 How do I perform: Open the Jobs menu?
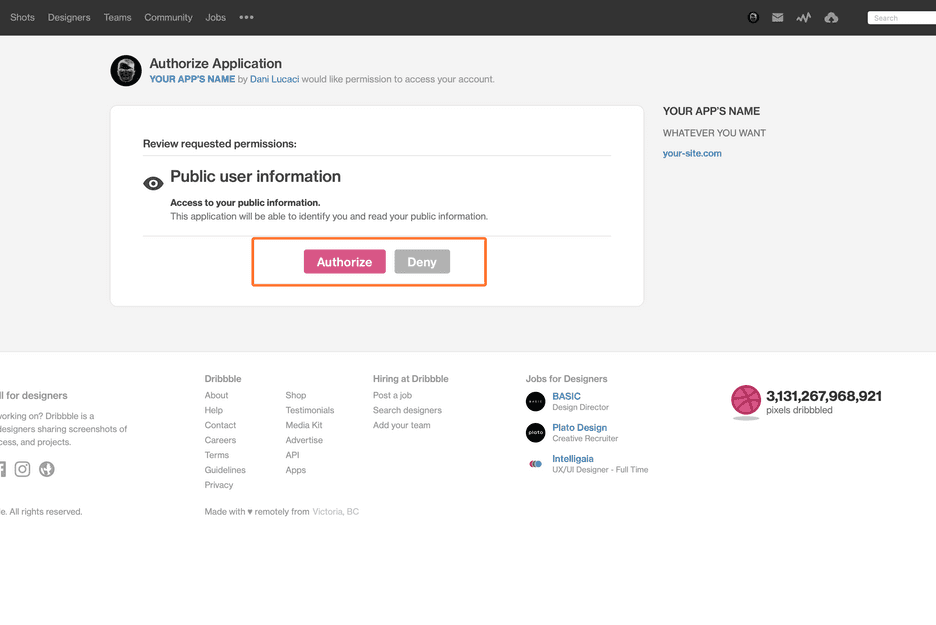215,17
